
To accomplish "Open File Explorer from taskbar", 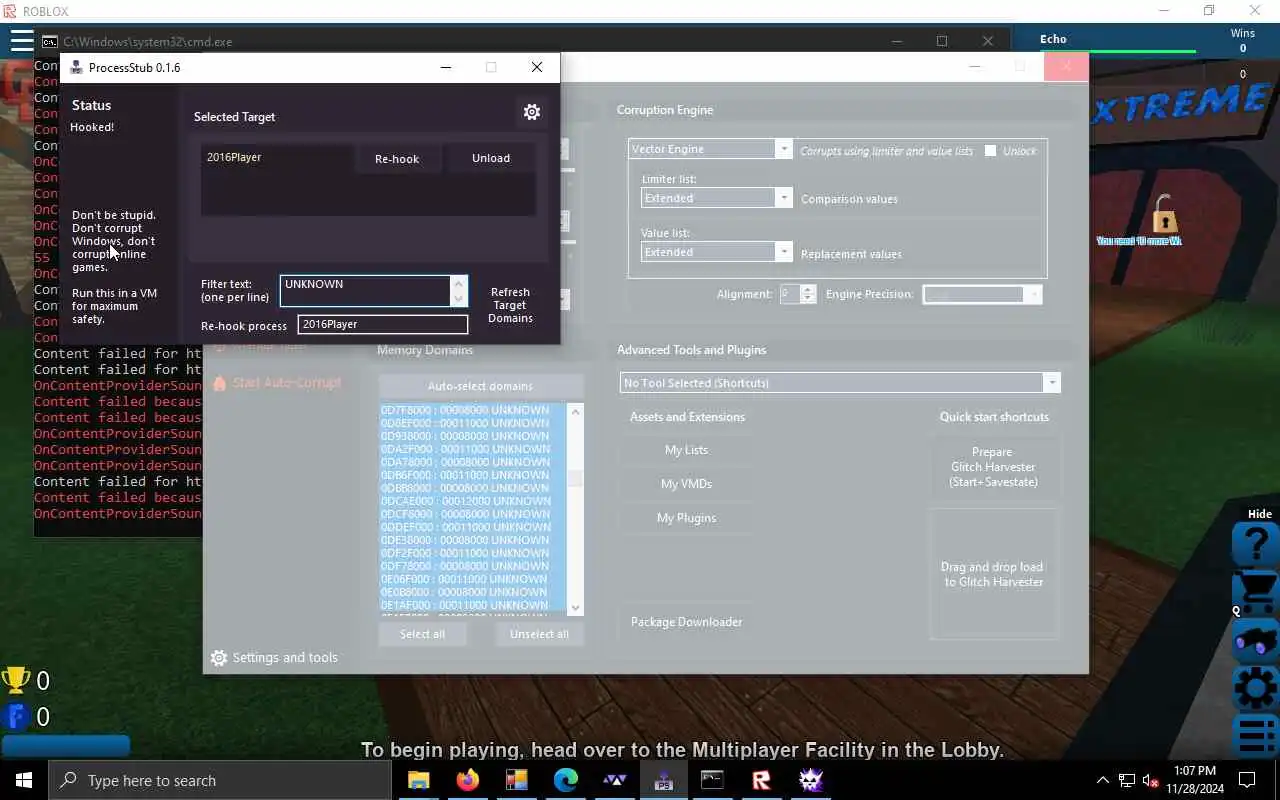I will pos(418,780).
